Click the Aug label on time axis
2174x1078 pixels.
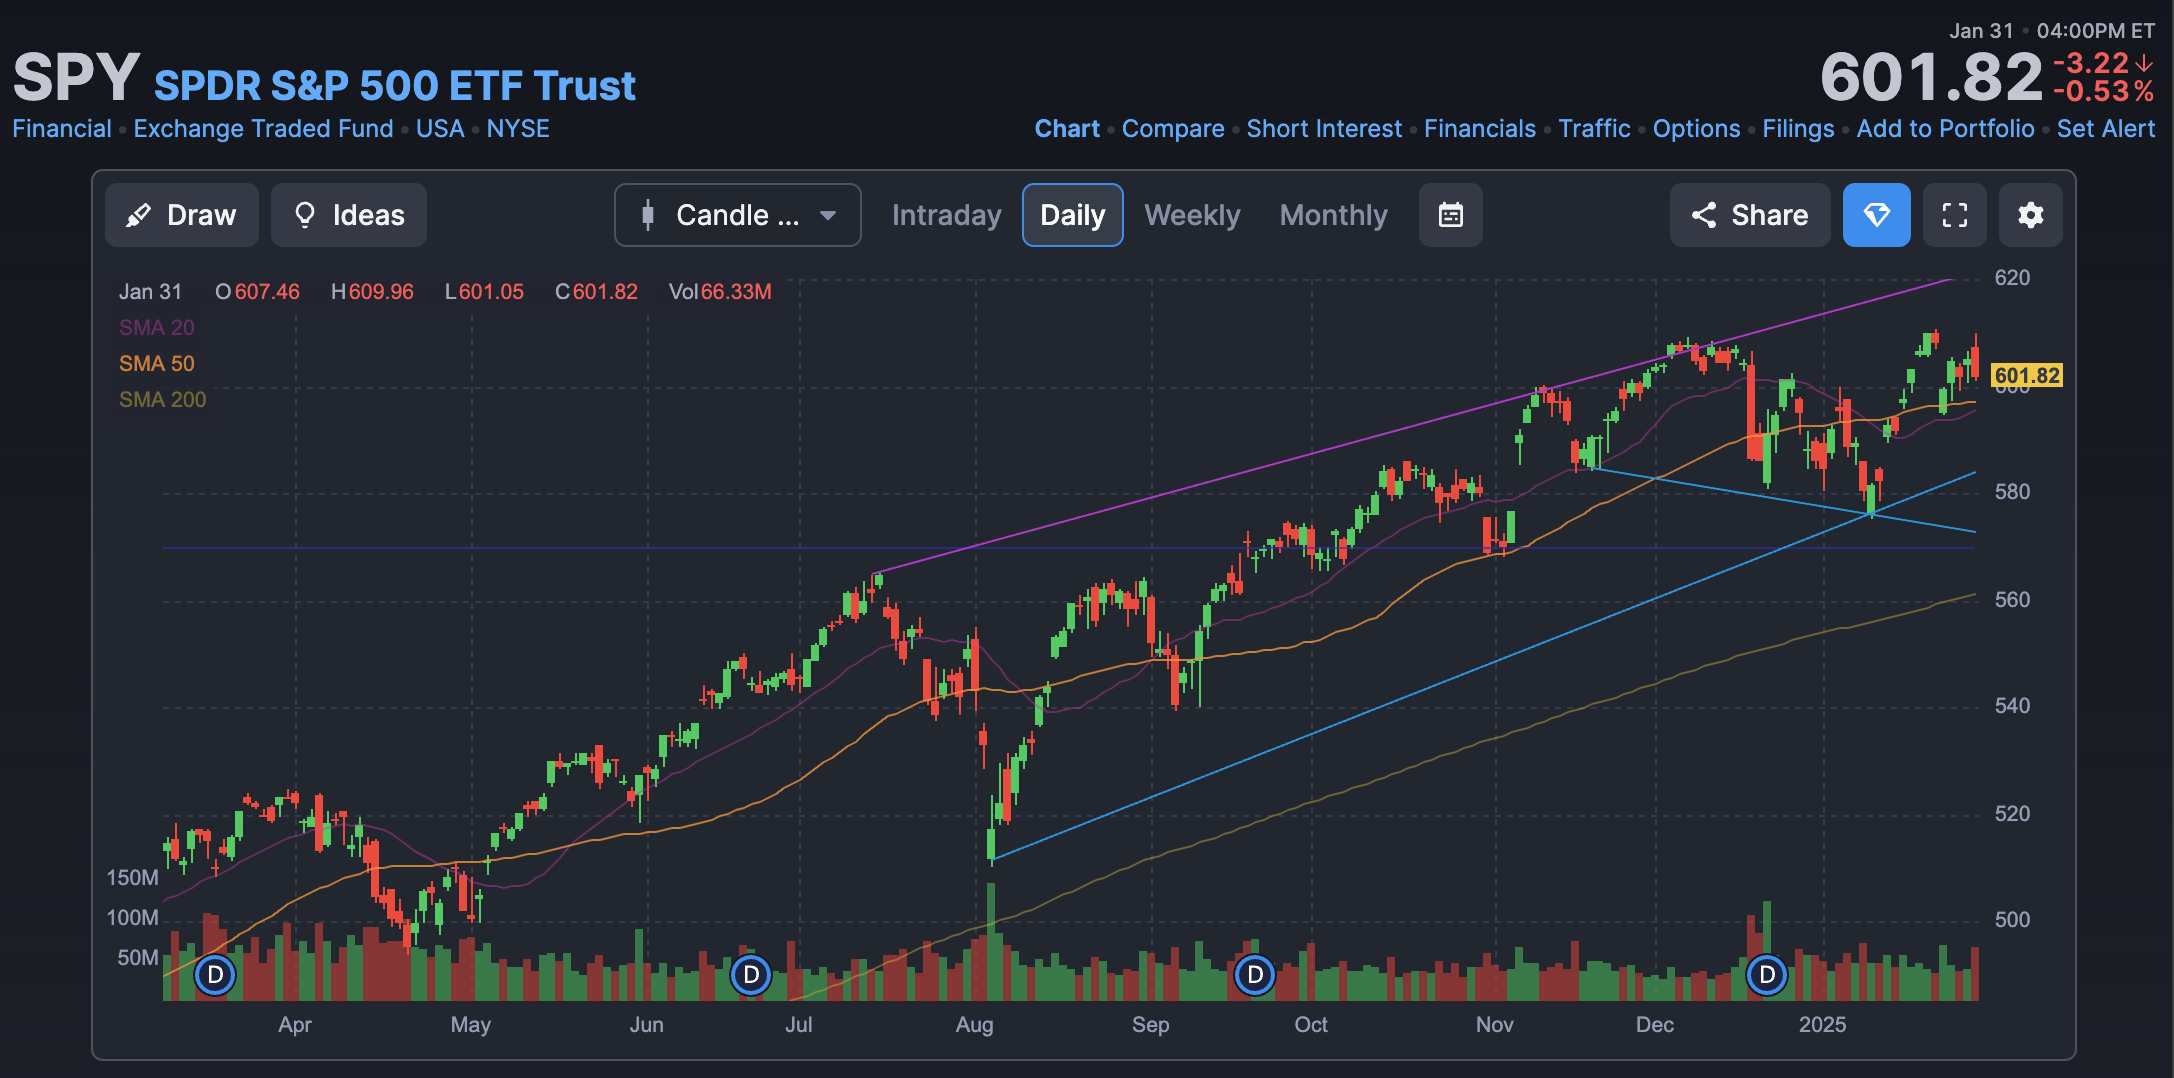[x=974, y=1025]
